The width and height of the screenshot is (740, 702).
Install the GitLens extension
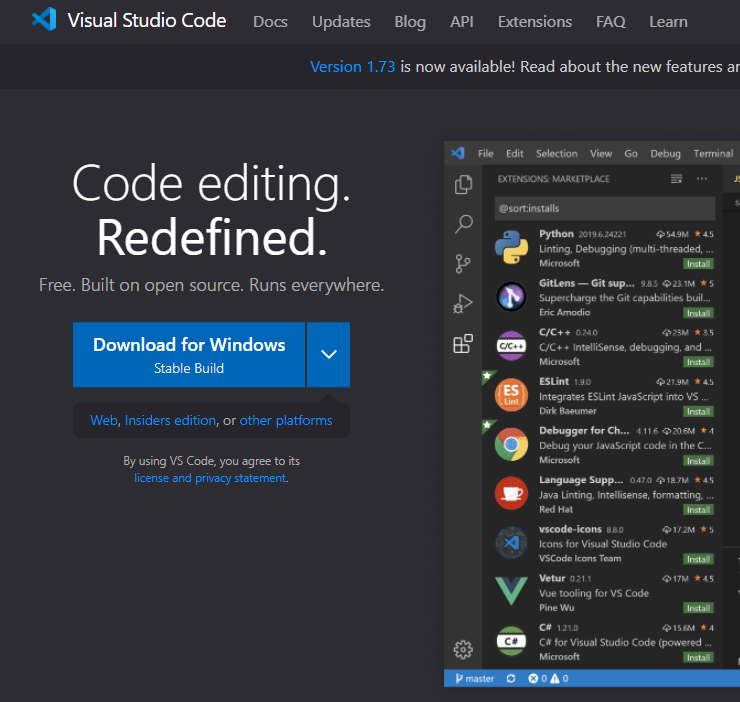(x=698, y=313)
